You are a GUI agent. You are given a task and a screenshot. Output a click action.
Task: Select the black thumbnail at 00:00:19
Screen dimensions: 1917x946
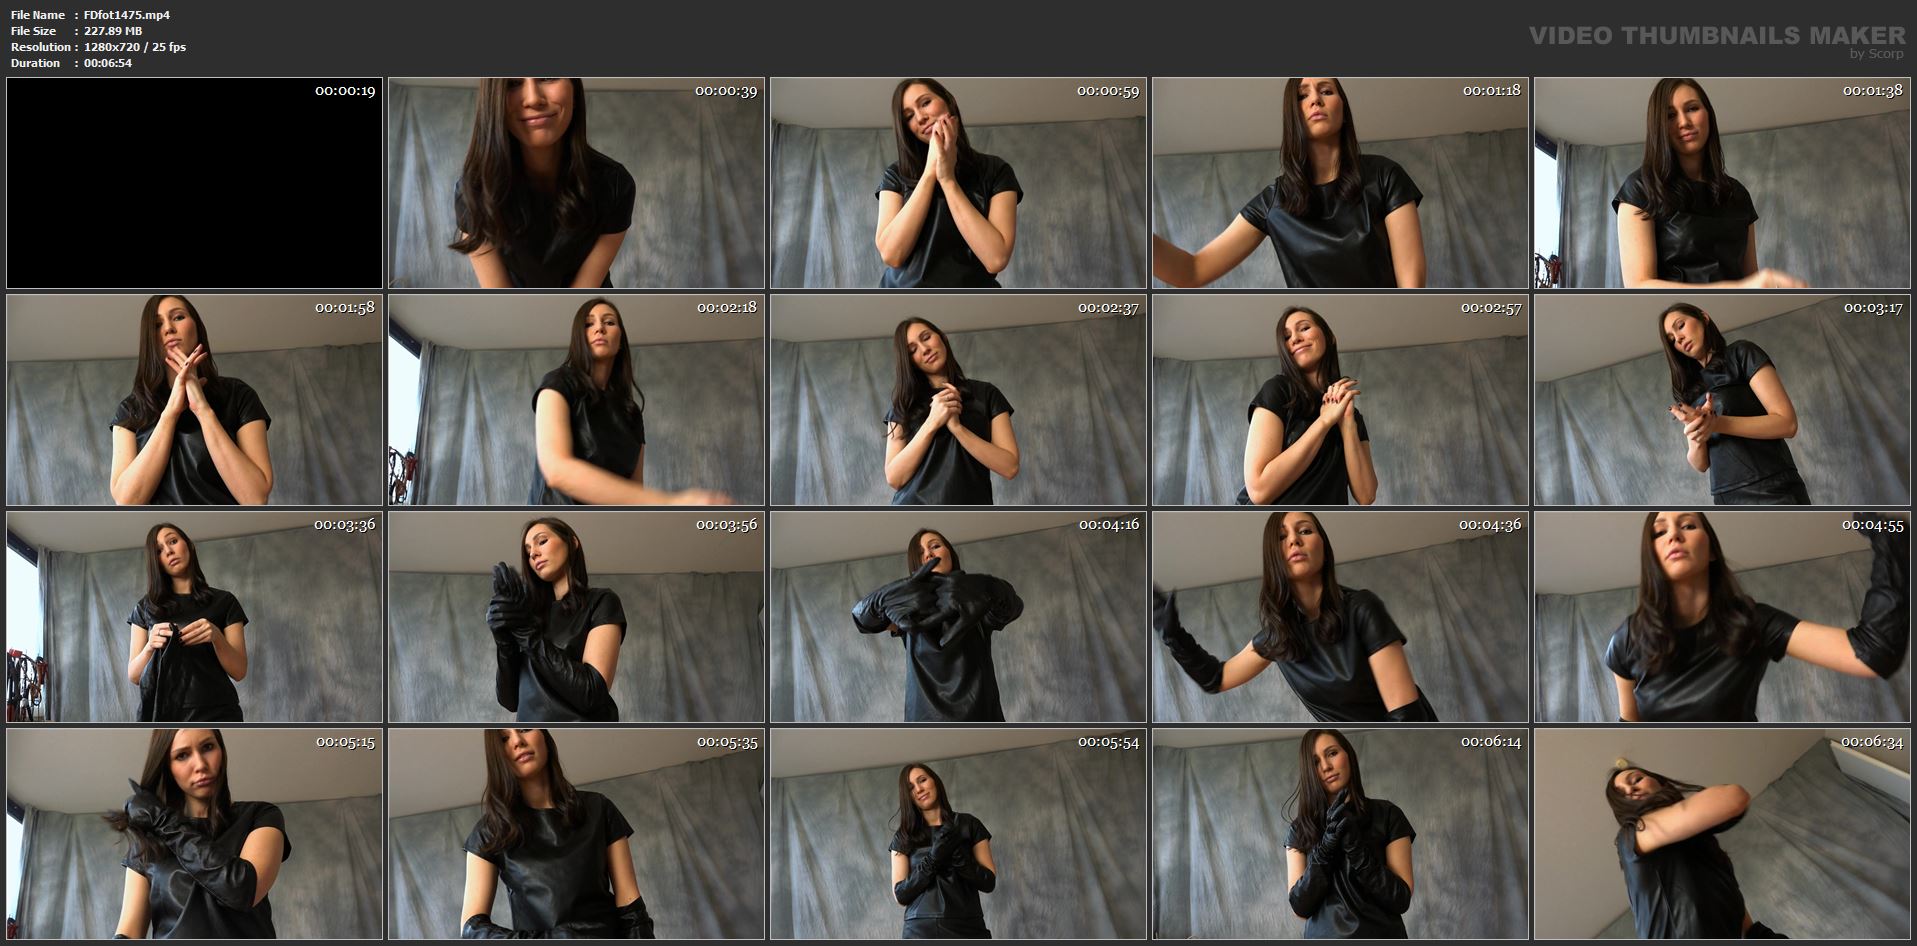click(x=194, y=183)
